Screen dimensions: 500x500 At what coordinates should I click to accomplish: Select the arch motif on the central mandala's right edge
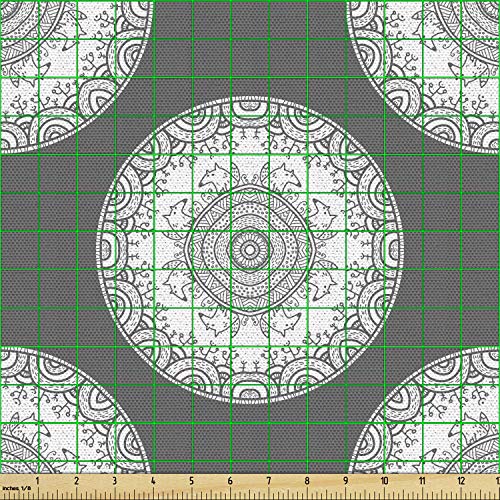pos(390,249)
